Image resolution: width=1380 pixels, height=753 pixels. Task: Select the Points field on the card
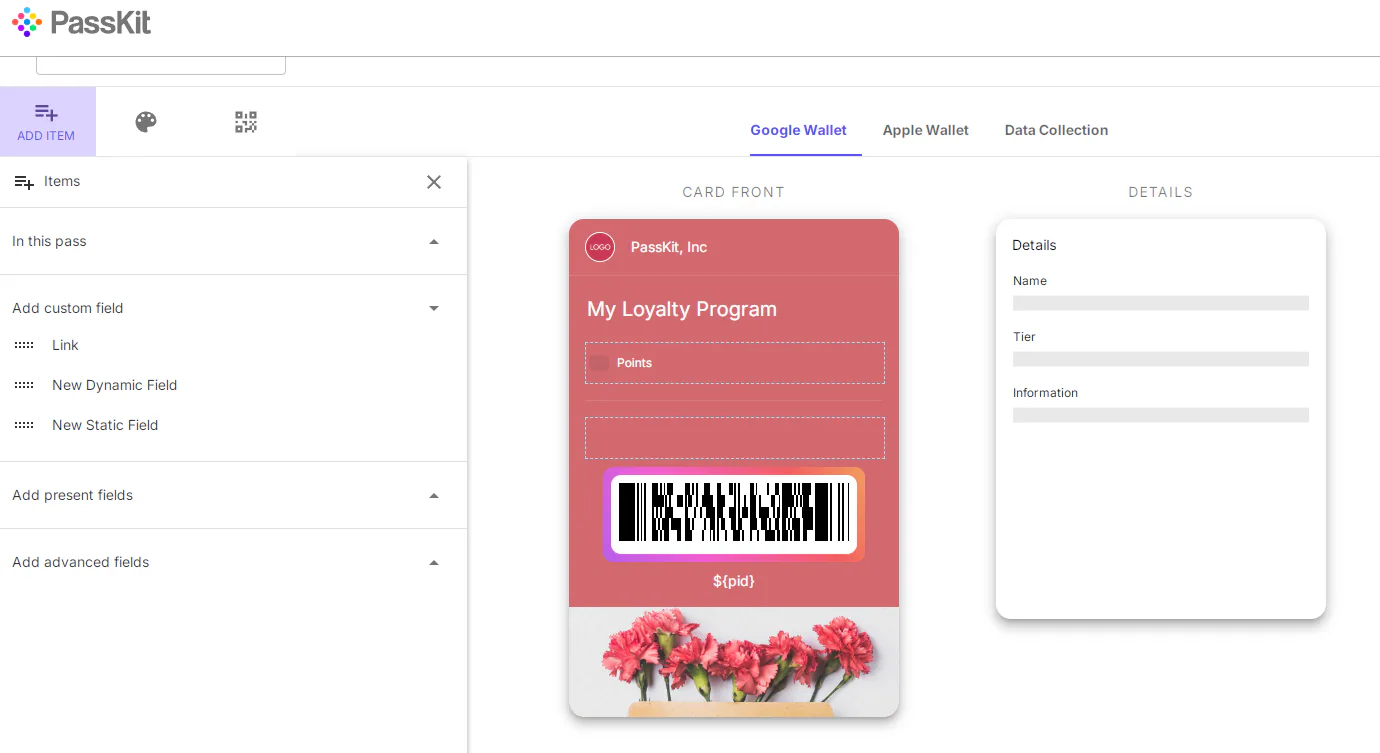pos(735,363)
